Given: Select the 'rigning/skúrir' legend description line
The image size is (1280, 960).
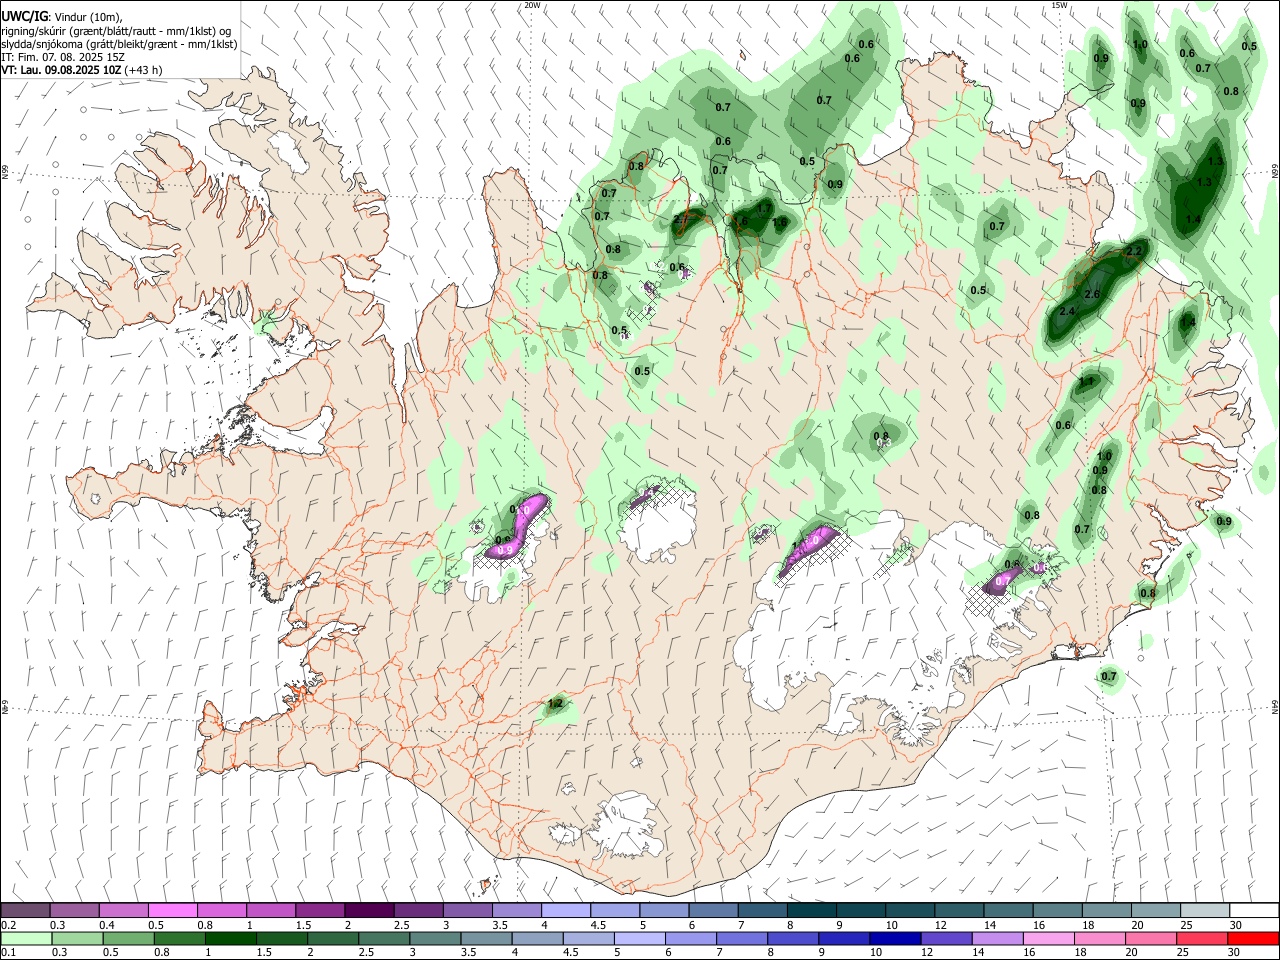Looking at the screenshot, I should [116, 31].
